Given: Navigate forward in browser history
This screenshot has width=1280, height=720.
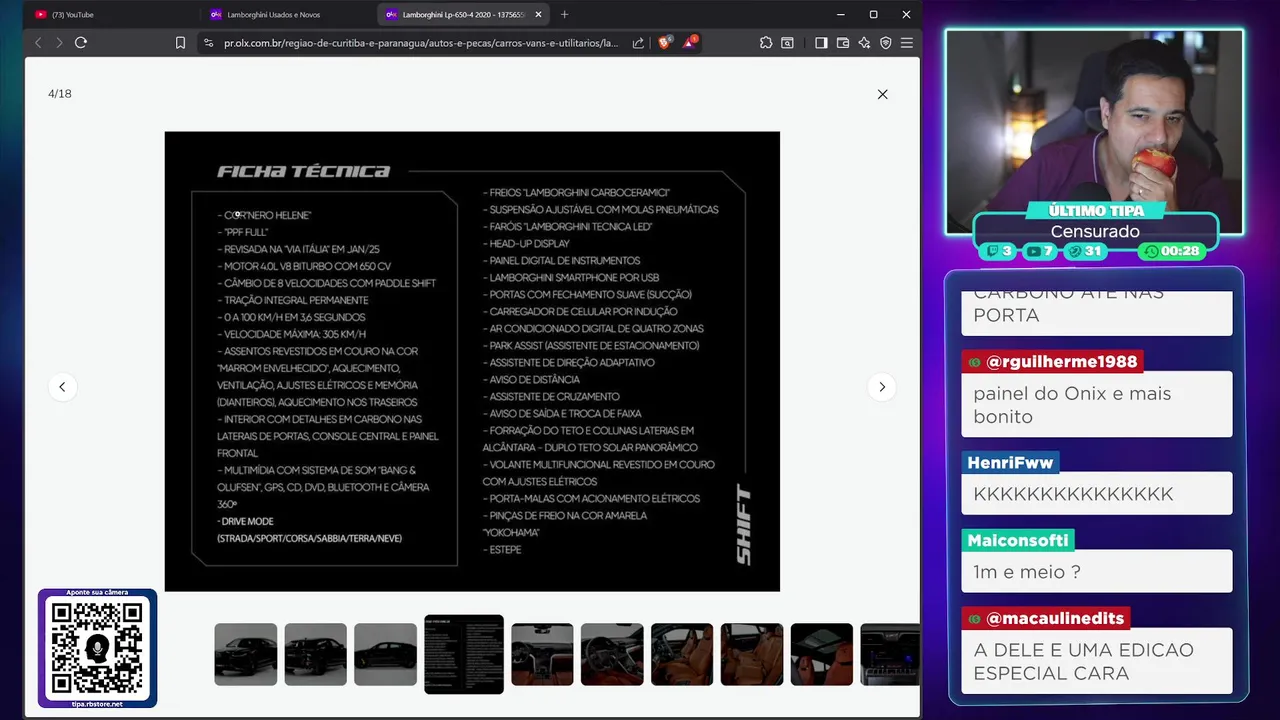Looking at the screenshot, I should (x=59, y=43).
